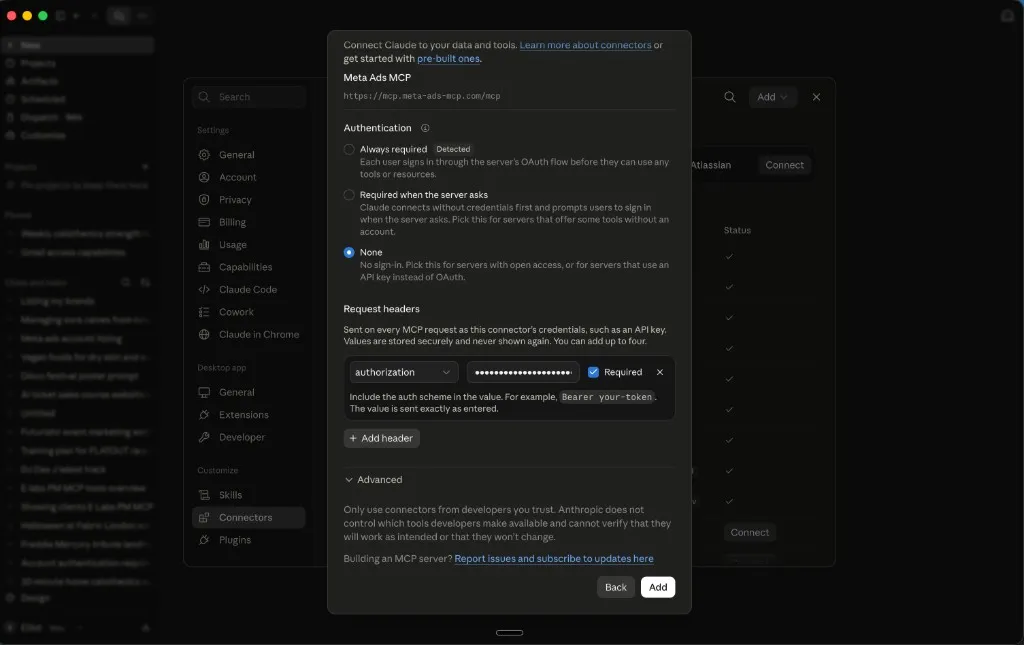1024x645 pixels.
Task: Click Connect button next to Atlassian
Action: [784, 165]
